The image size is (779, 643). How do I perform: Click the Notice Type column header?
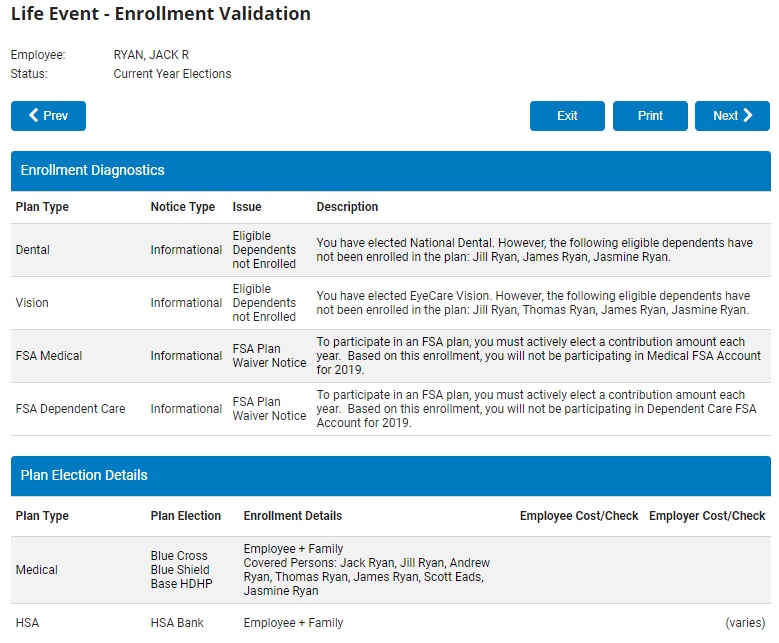[183, 207]
